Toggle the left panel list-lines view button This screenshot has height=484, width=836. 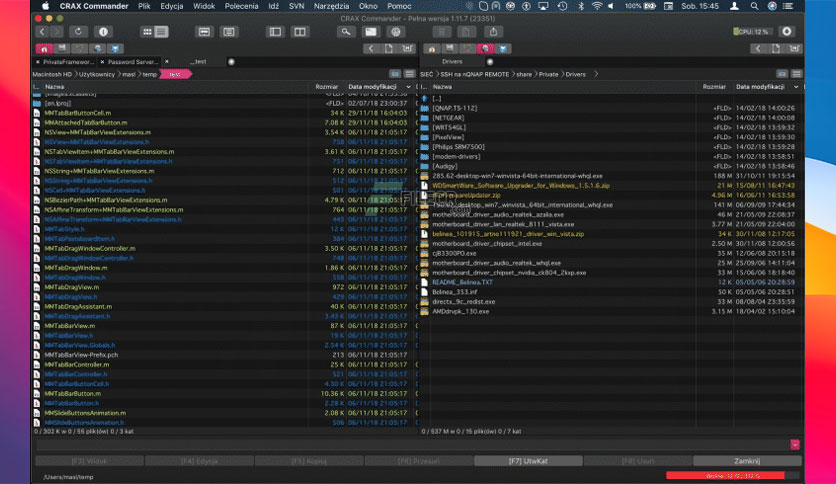click(x=409, y=74)
